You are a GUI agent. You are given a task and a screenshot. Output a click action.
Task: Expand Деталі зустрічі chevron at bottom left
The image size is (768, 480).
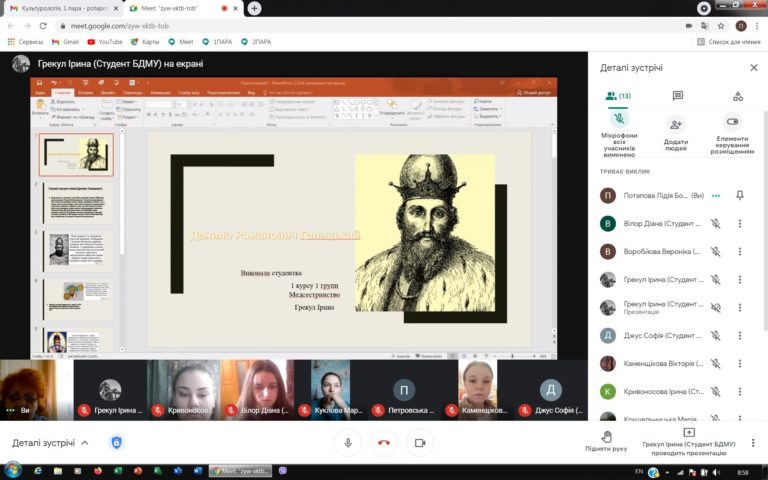tap(84, 442)
